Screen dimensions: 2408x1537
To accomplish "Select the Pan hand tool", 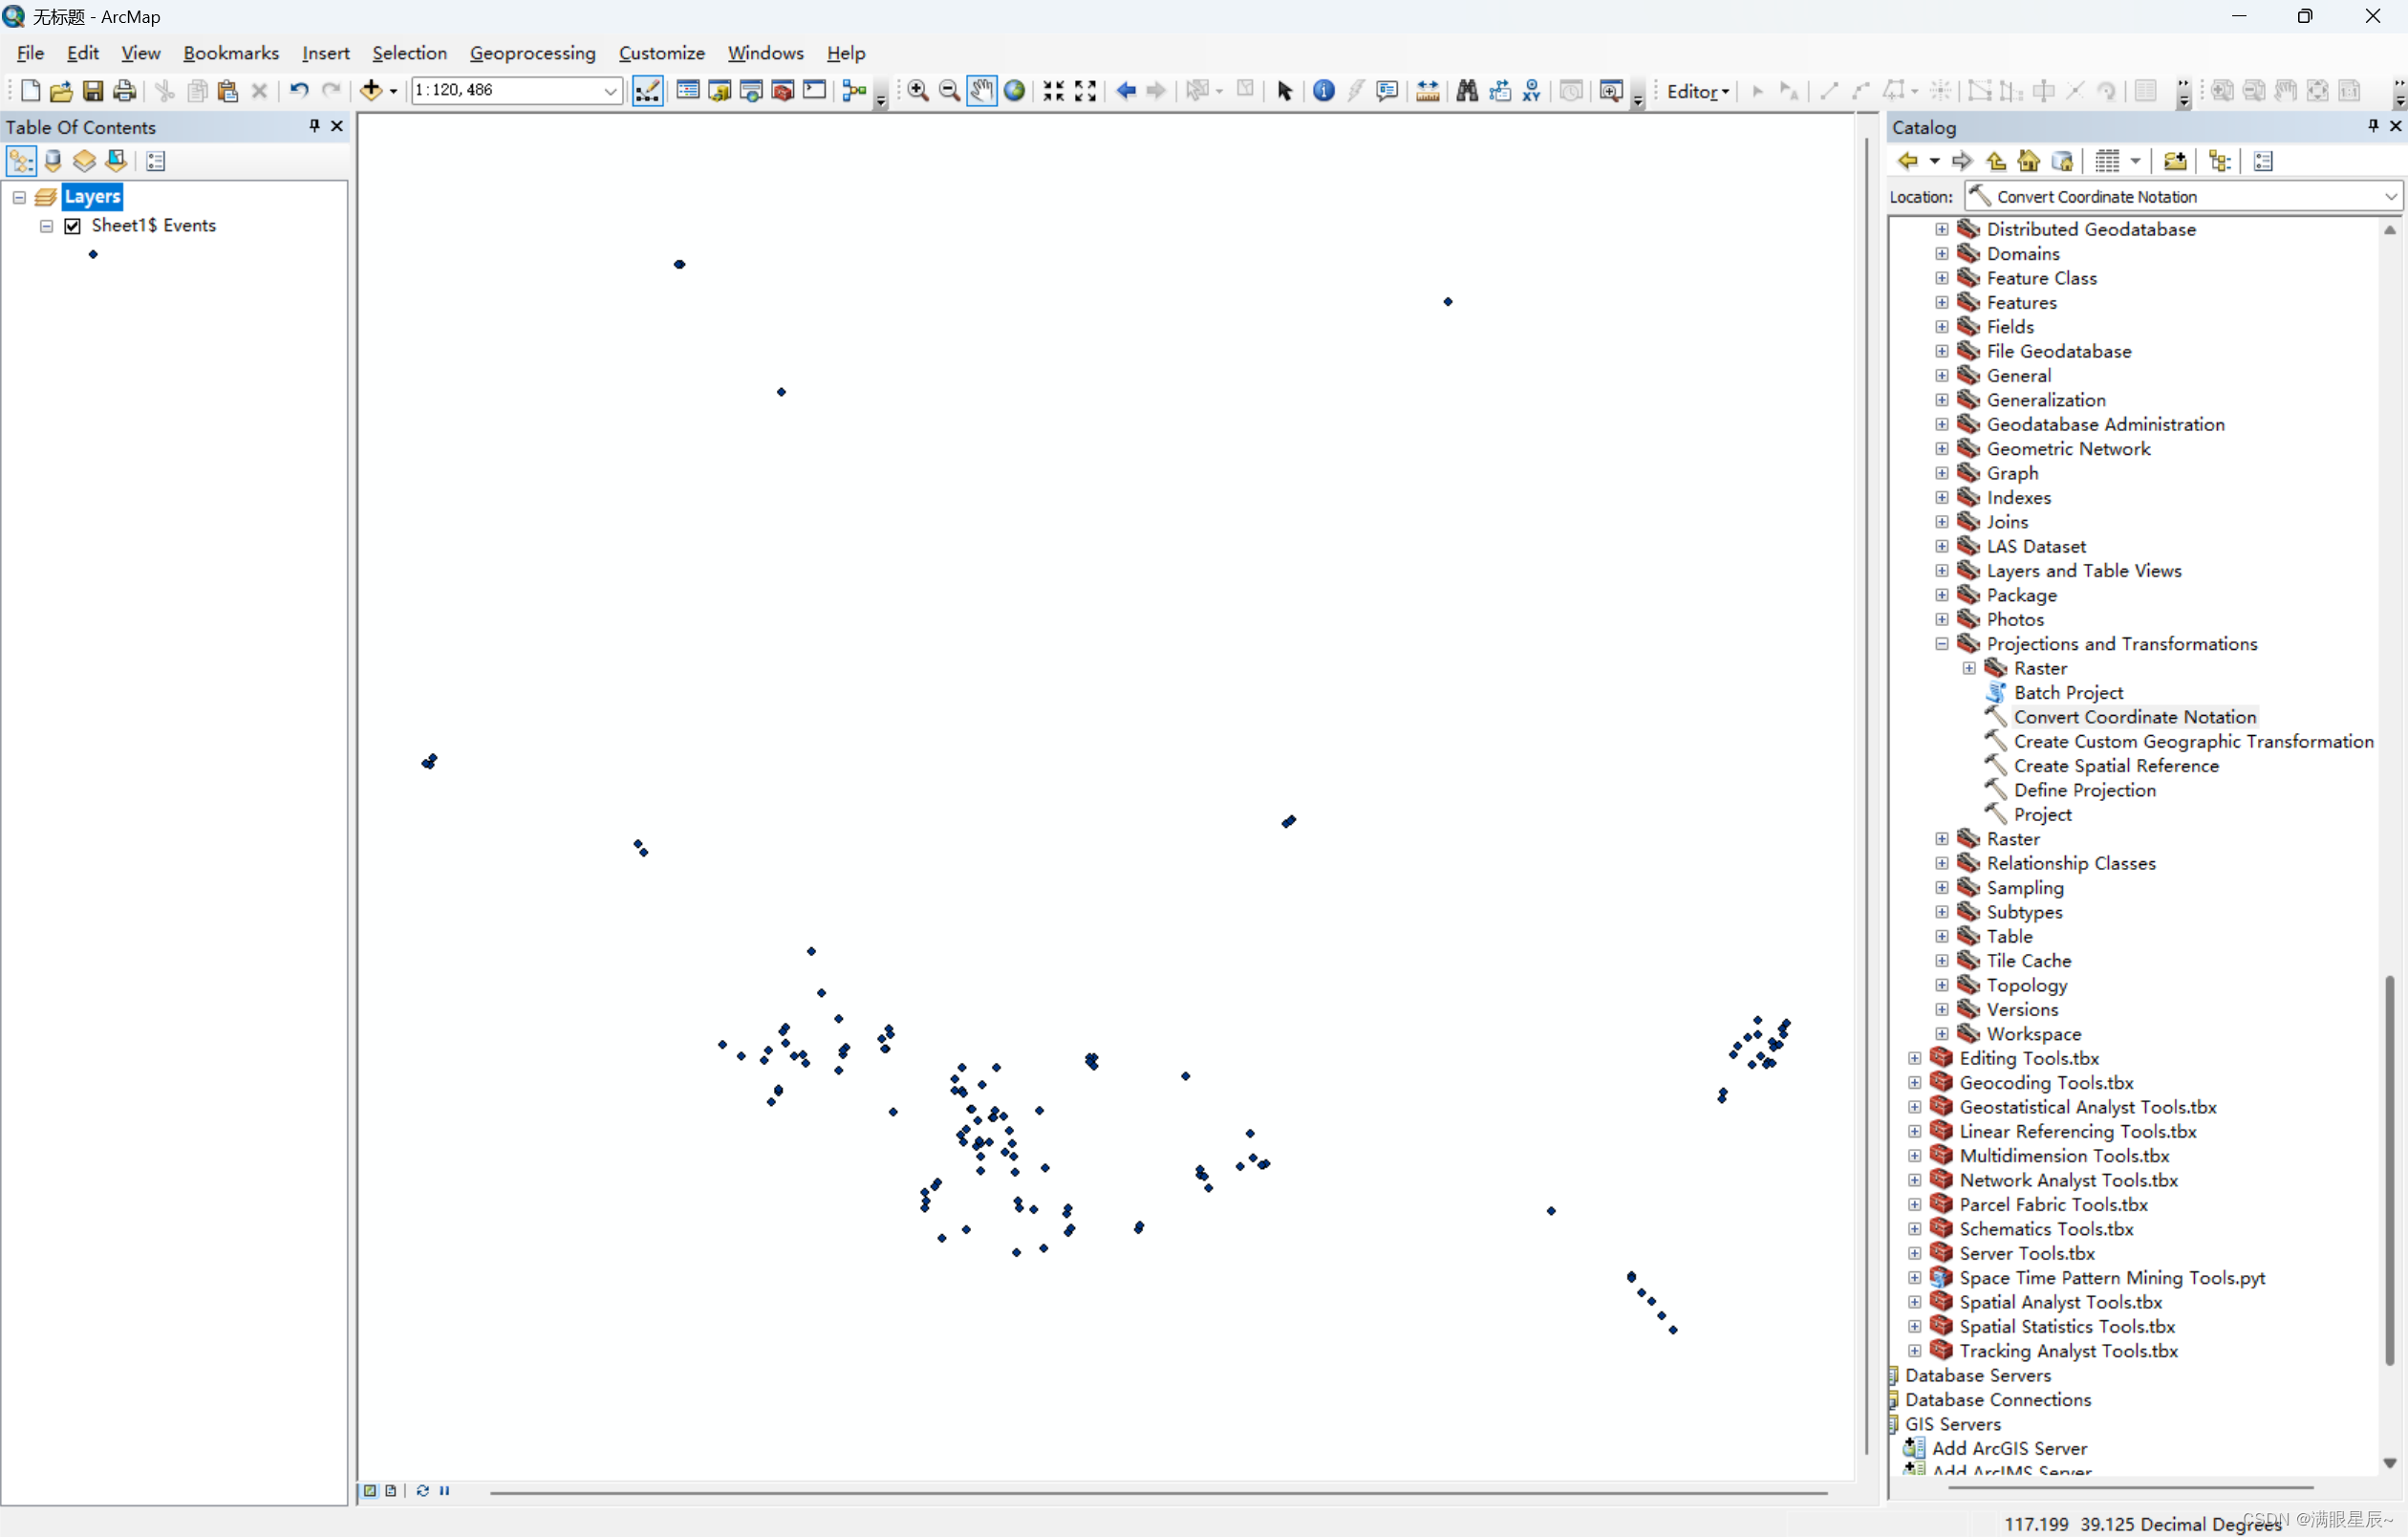I will pos(981,91).
